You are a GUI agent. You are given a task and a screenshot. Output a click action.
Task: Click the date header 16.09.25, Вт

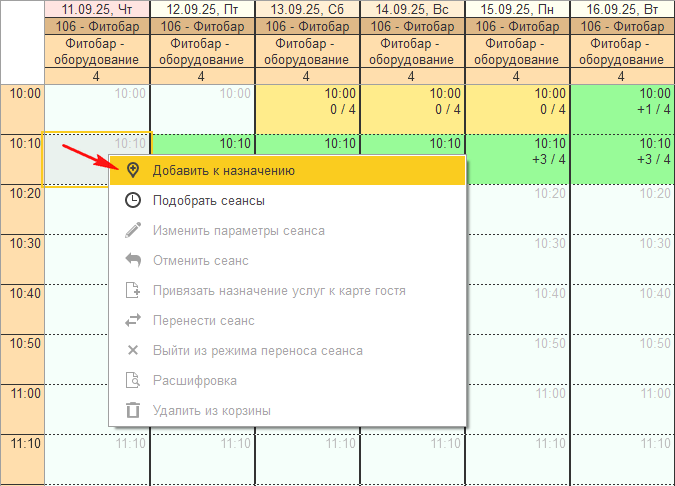pyautogui.click(x=622, y=9)
